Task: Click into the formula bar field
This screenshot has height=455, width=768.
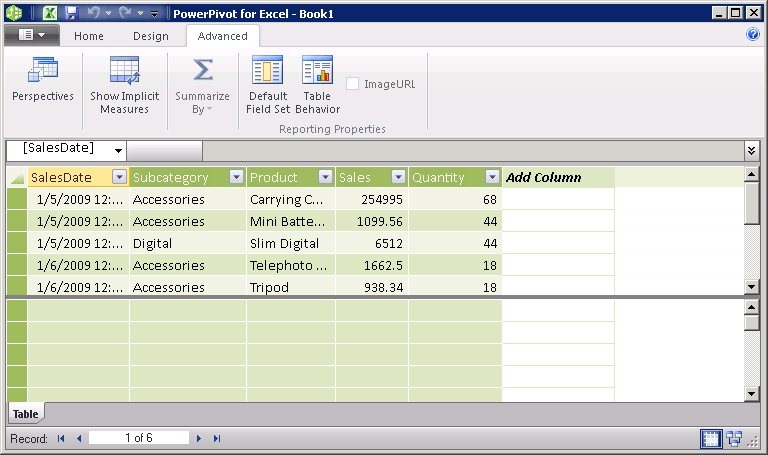Action: coord(473,151)
